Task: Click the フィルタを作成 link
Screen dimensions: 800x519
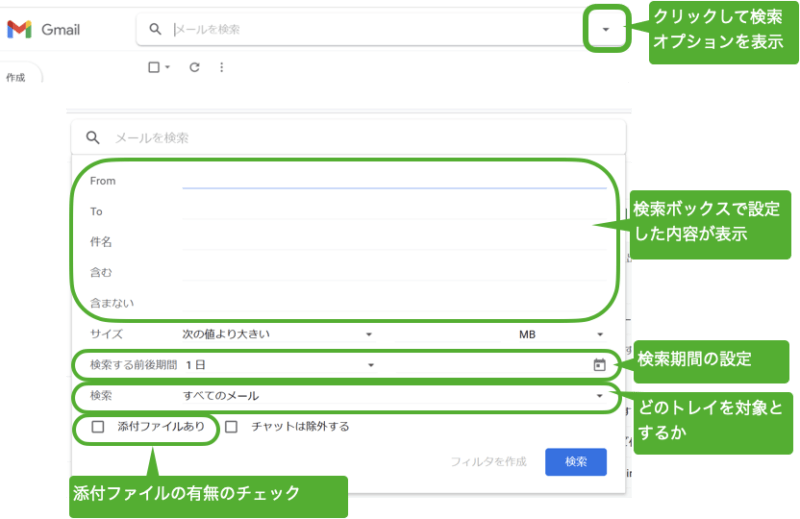Action: pyautogui.click(x=488, y=461)
